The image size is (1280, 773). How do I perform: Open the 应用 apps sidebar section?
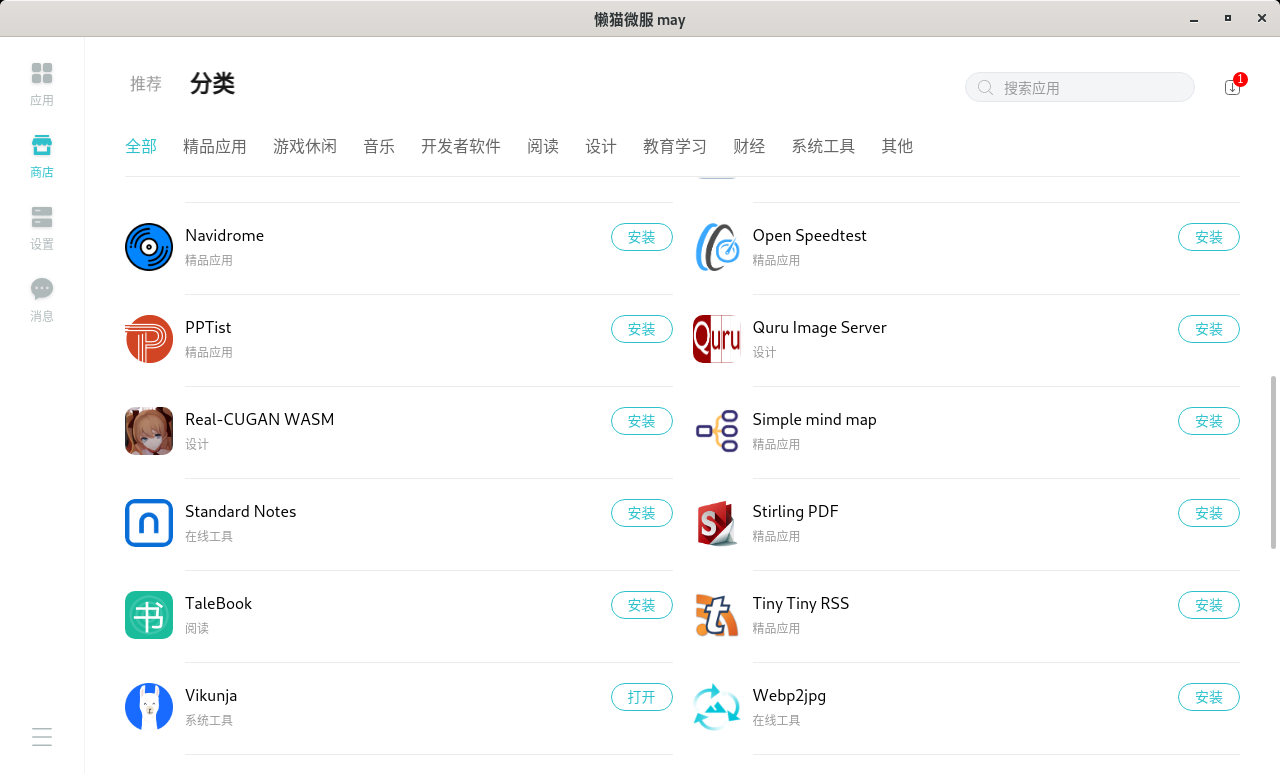tap(42, 84)
